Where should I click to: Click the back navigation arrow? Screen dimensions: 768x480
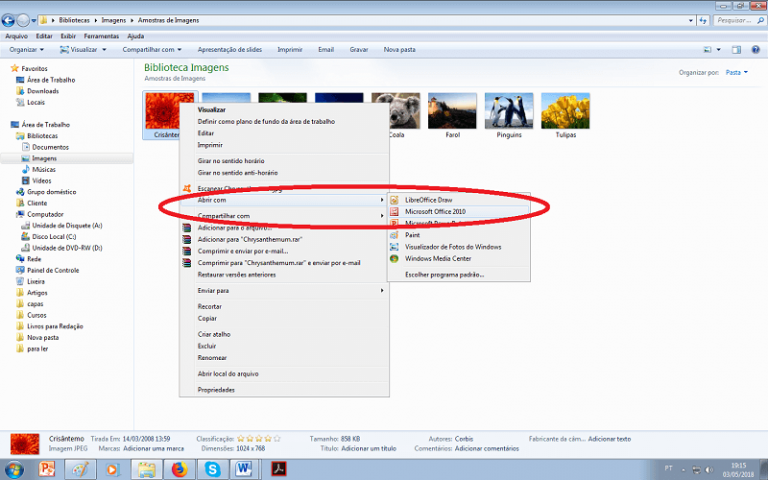[9, 19]
